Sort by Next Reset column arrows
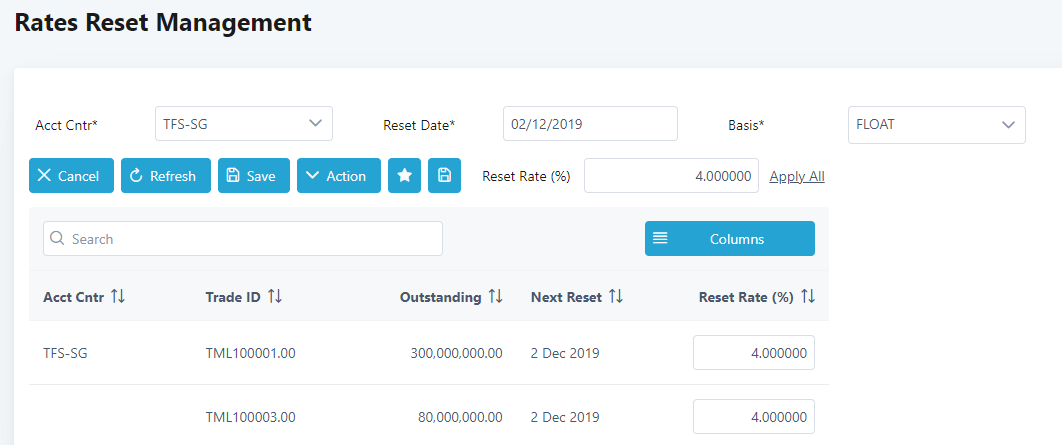 616,297
